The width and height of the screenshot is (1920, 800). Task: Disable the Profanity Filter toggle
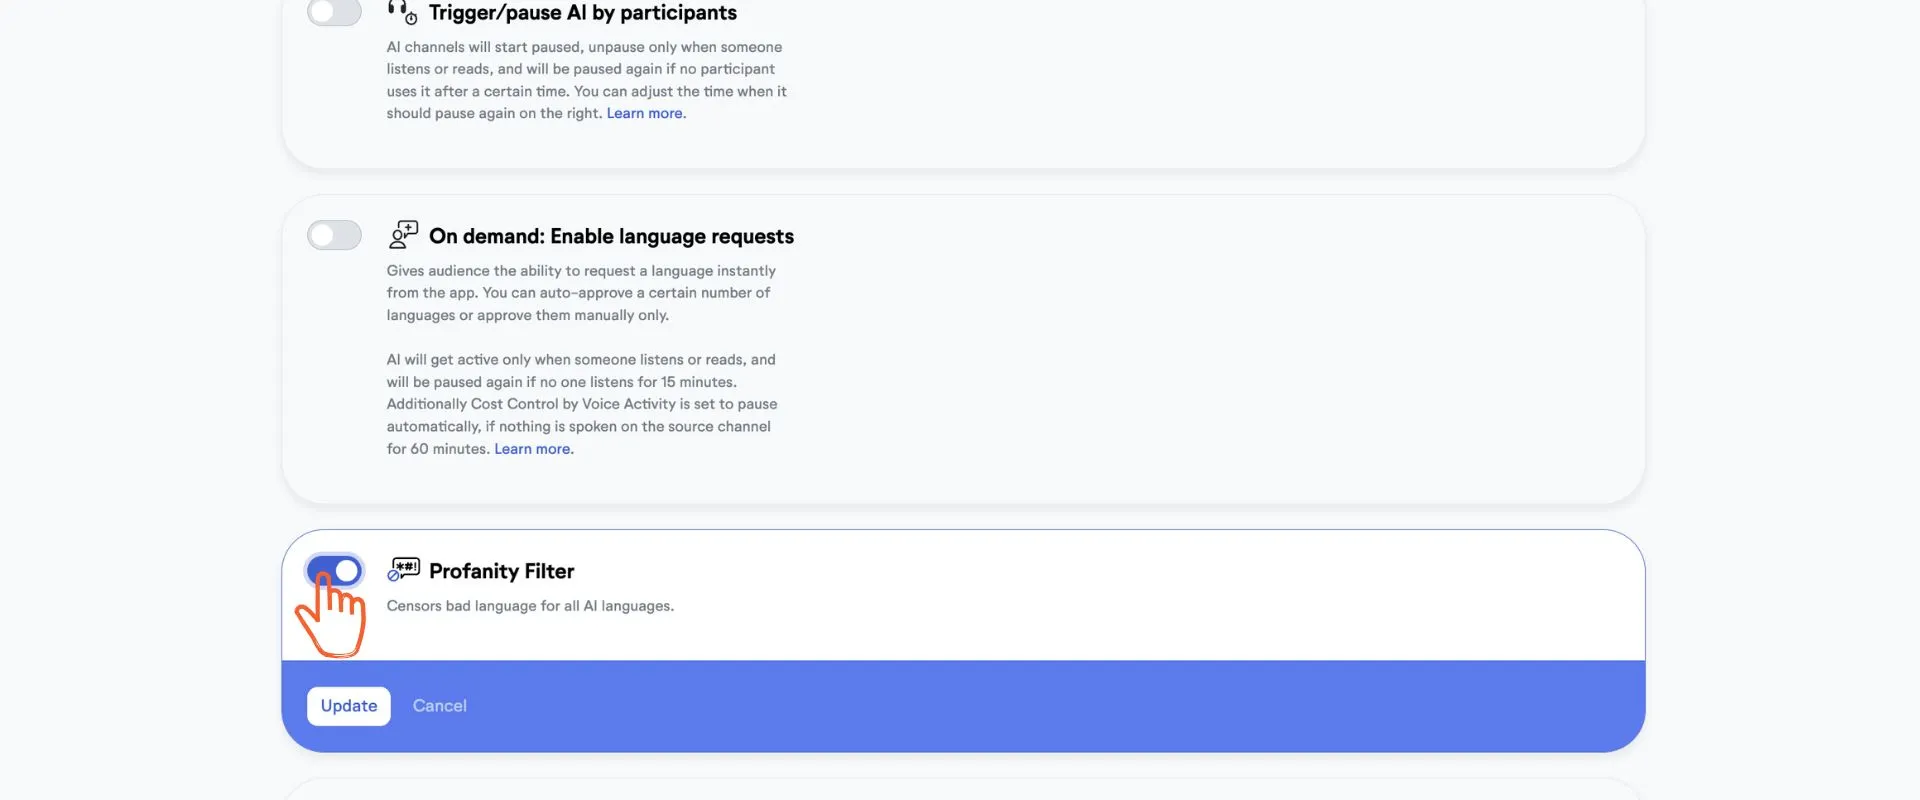tap(334, 571)
